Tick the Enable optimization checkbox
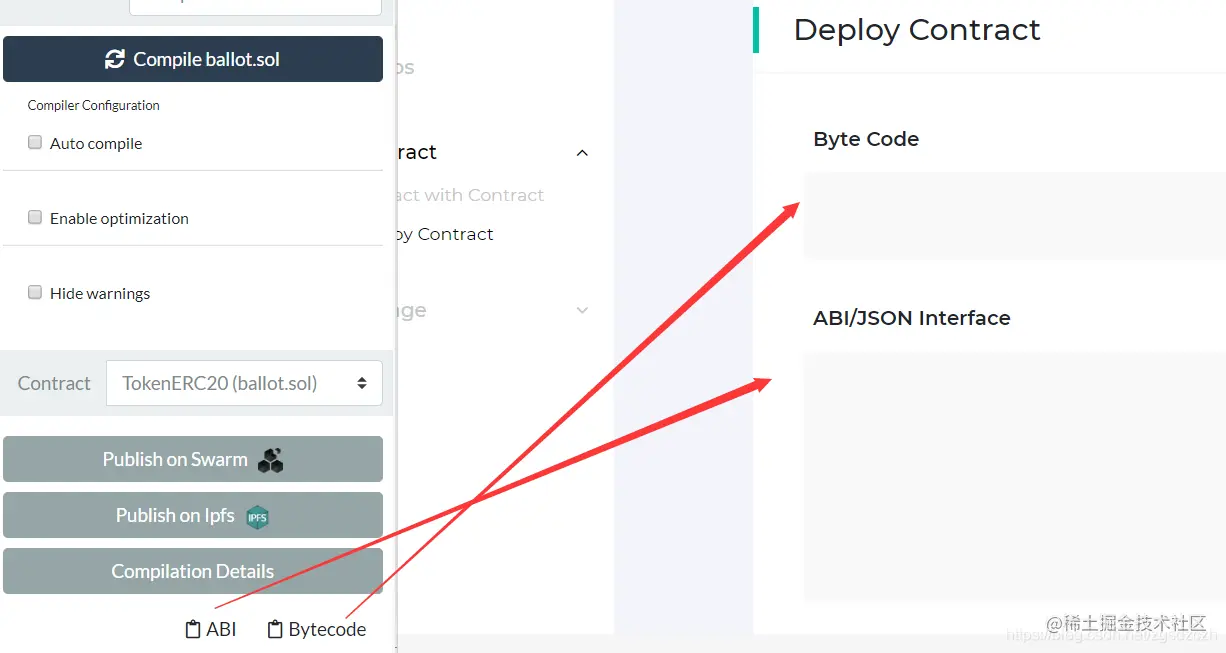Screen dimensions: 1226x653 [35, 217]
